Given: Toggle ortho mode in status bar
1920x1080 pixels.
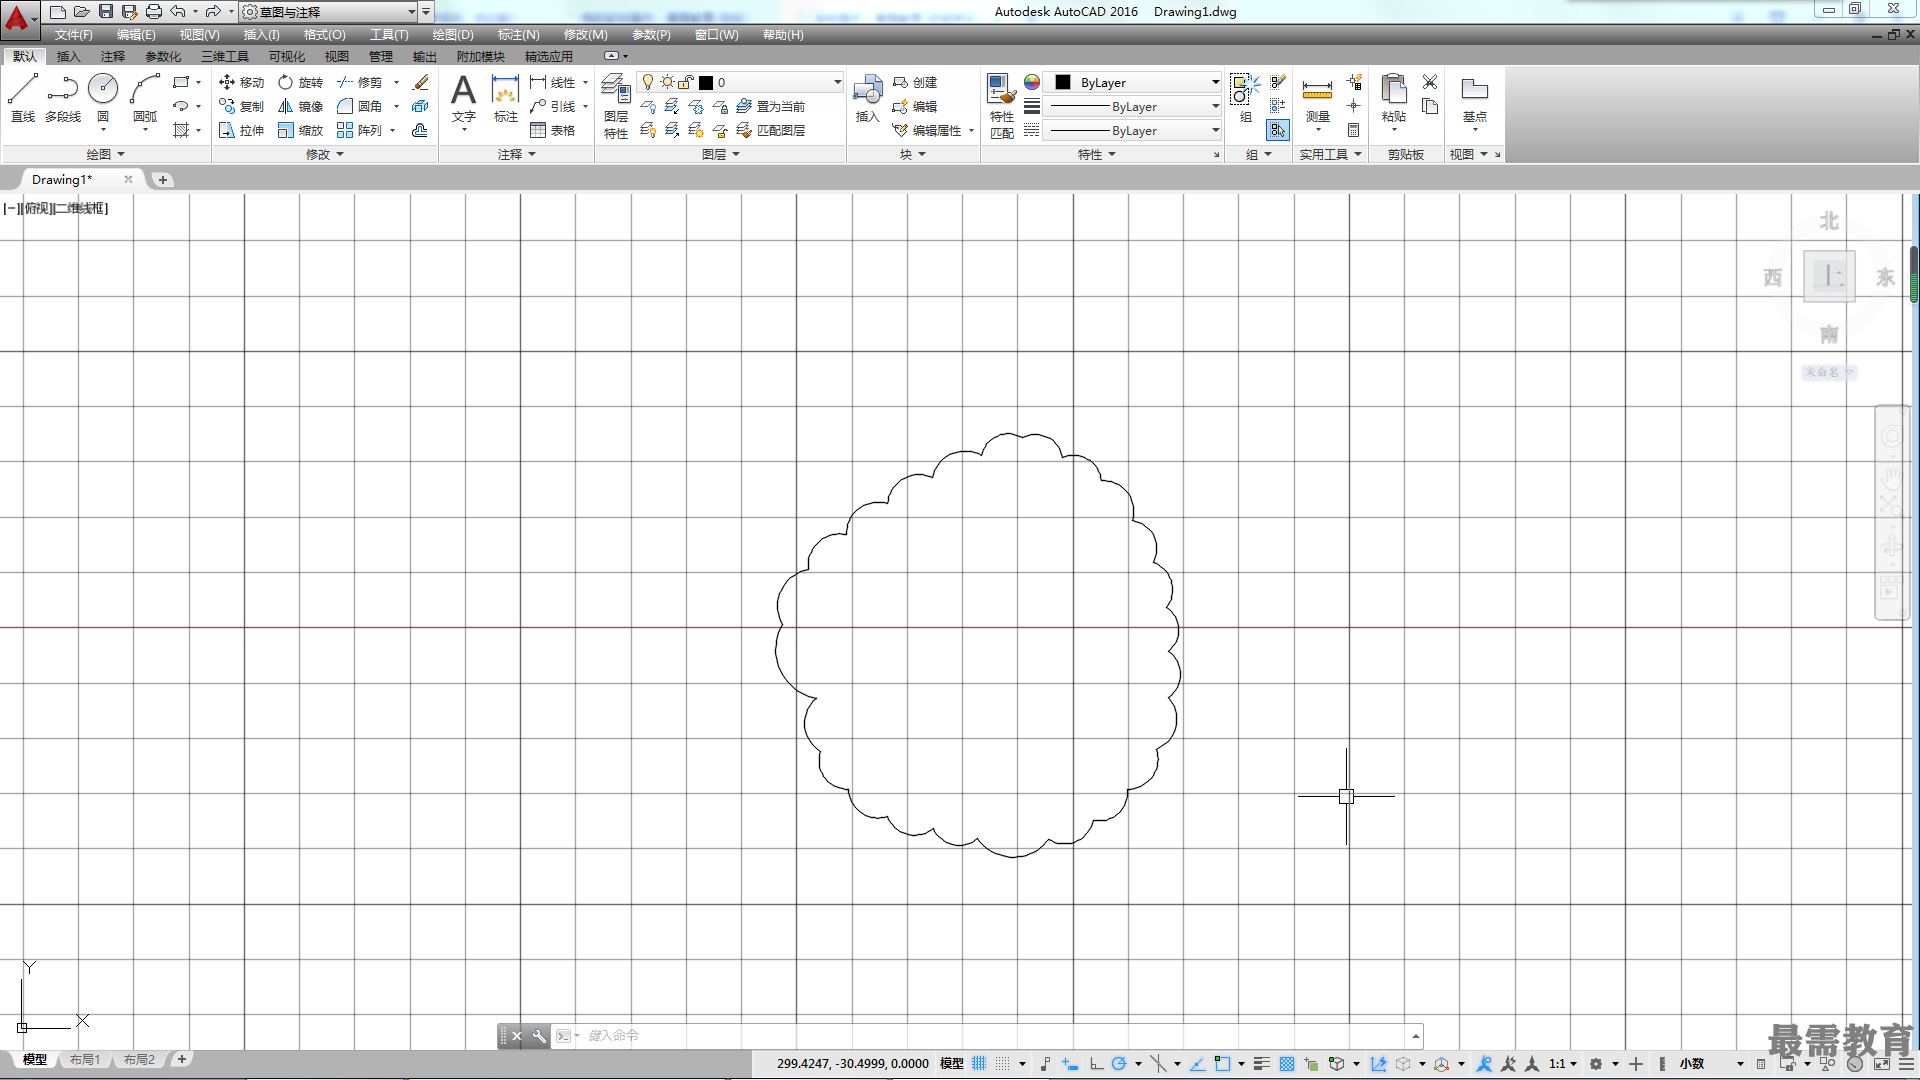Looking at the screenshot, I should point(1096,1064).
